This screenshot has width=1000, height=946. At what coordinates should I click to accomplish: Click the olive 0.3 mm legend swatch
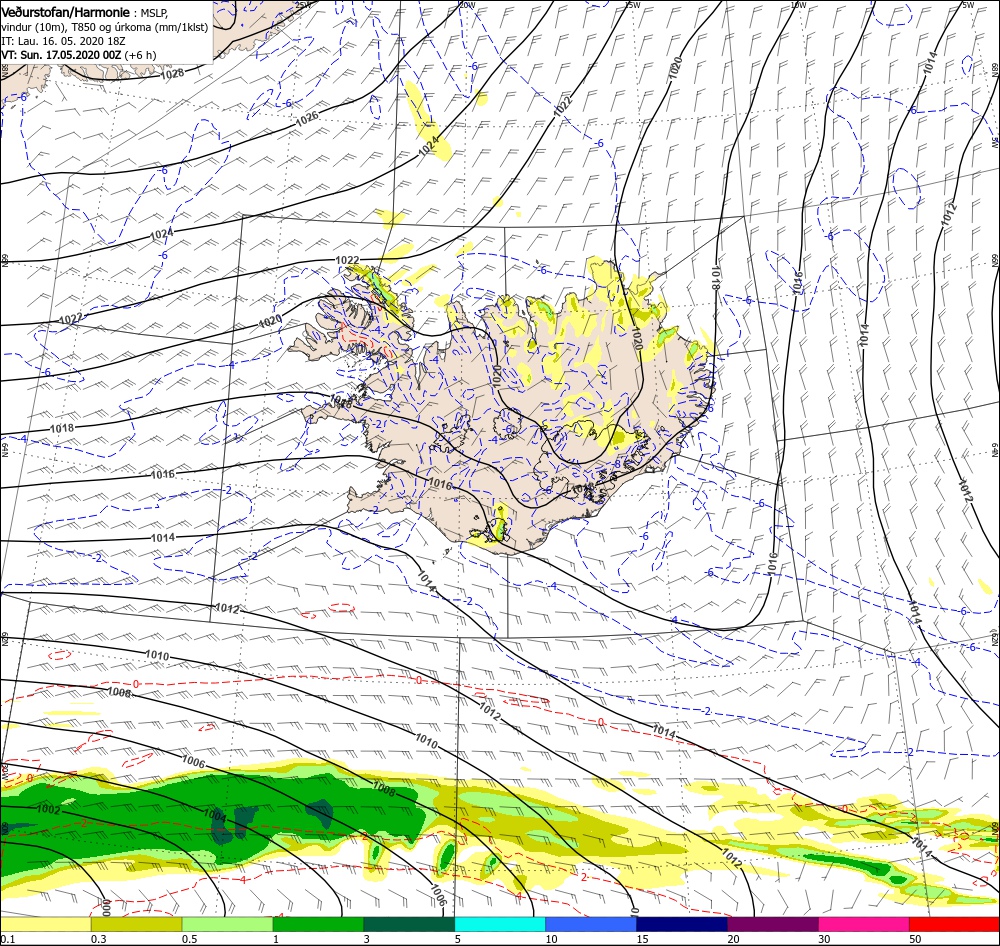(136, 924)
